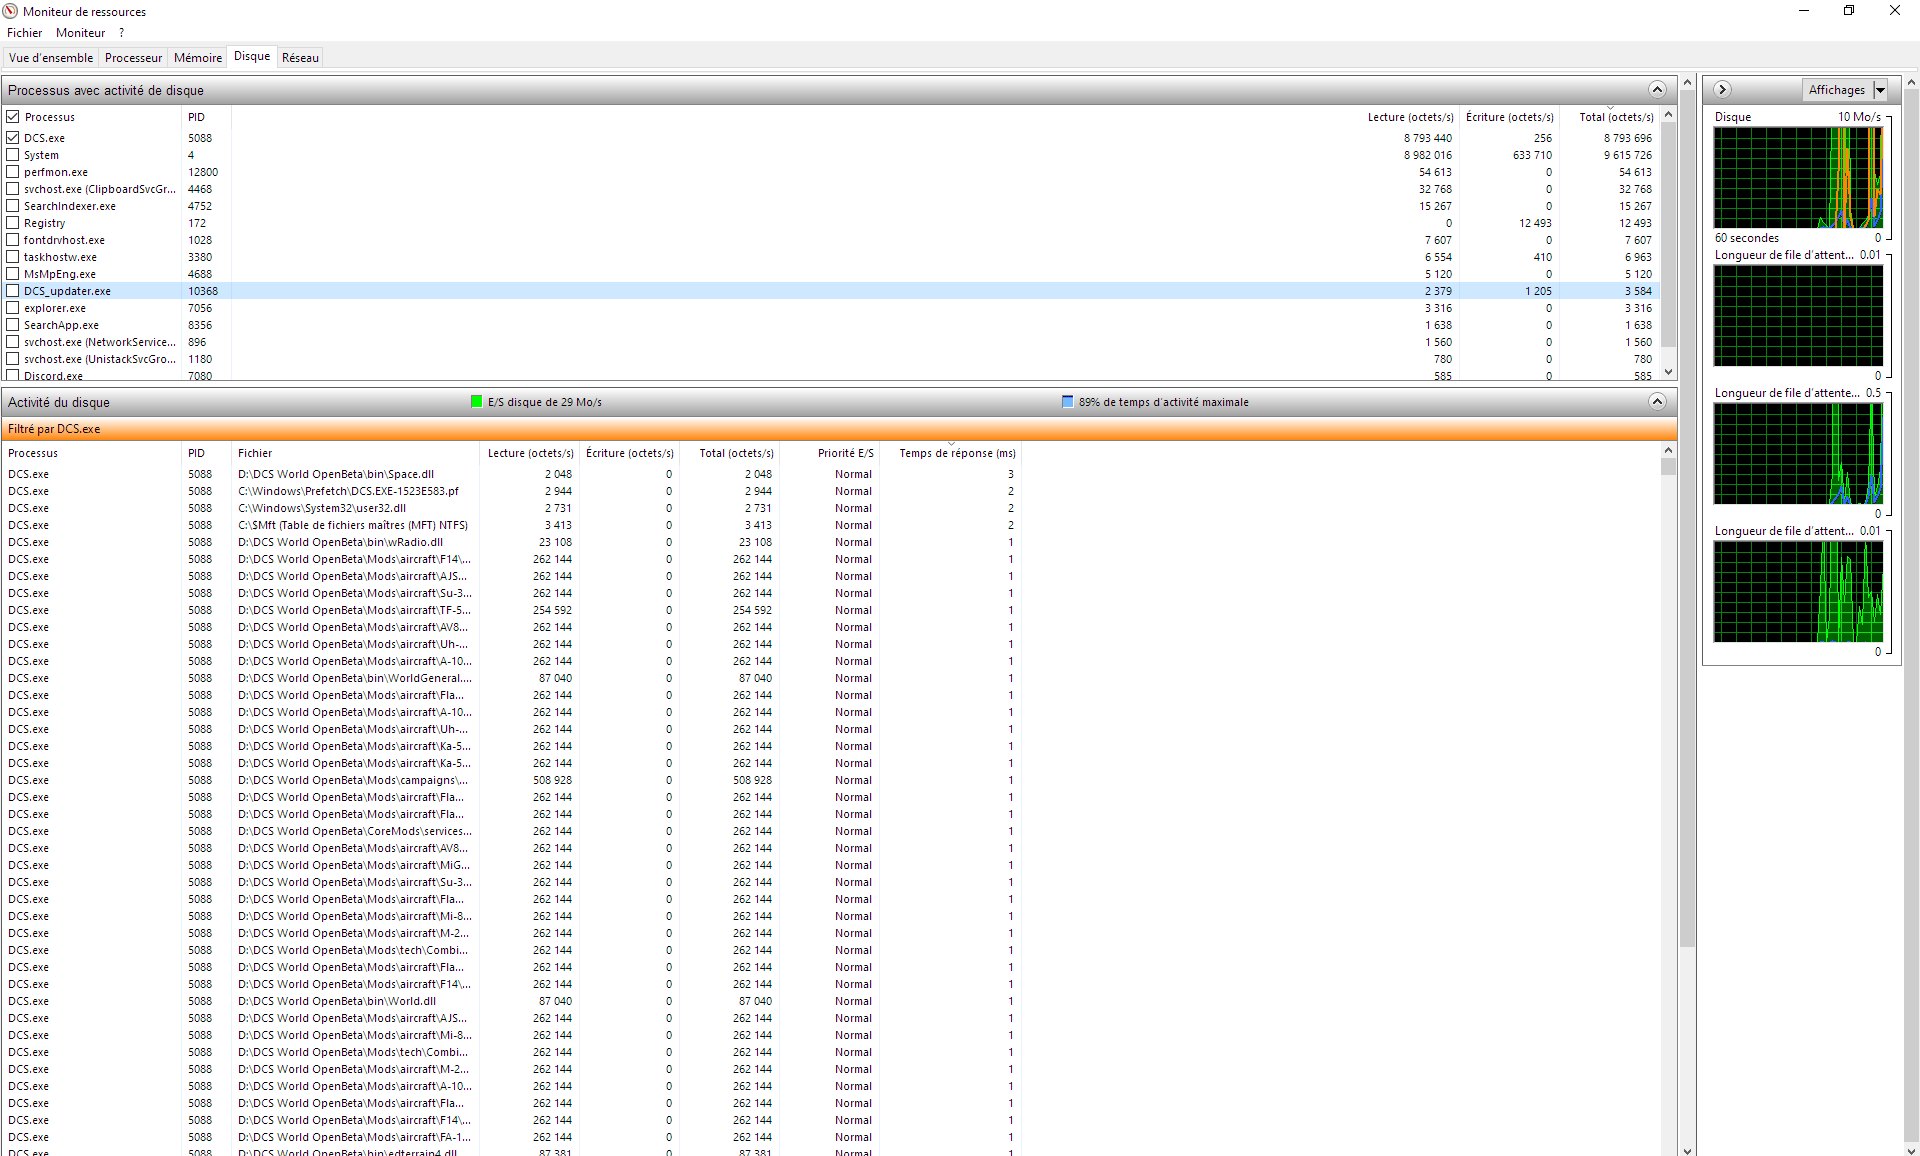
Task: Sort by Écriture (octets/s) header in top panel
Action: click(x=1509, y=117)
